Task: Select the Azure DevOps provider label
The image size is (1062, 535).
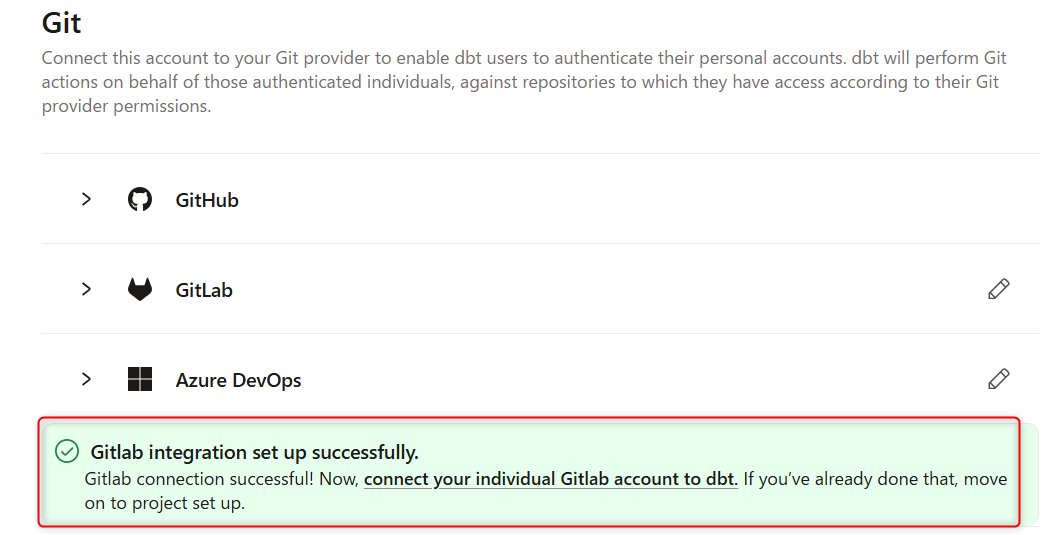Action: click(x=238, y=380)
